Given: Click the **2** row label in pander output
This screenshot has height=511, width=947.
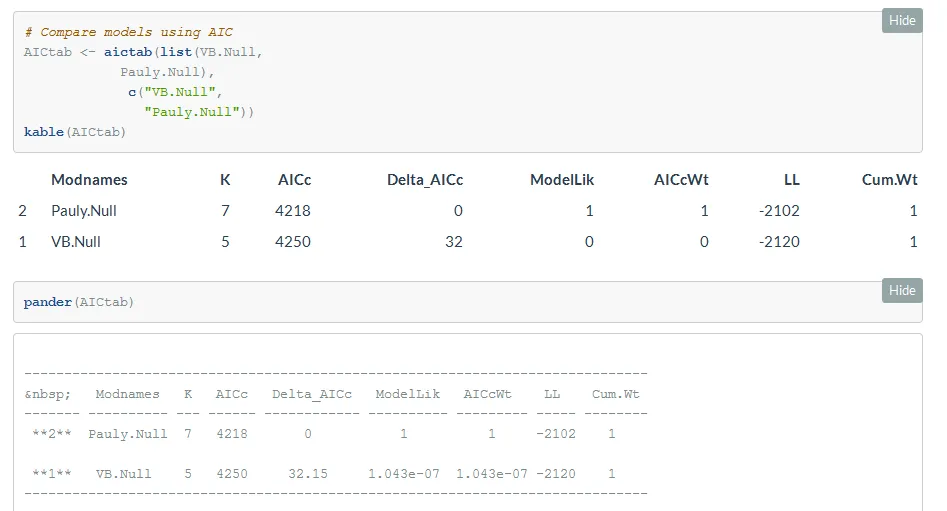Looking at the screenshot, I should pos(48,434).
